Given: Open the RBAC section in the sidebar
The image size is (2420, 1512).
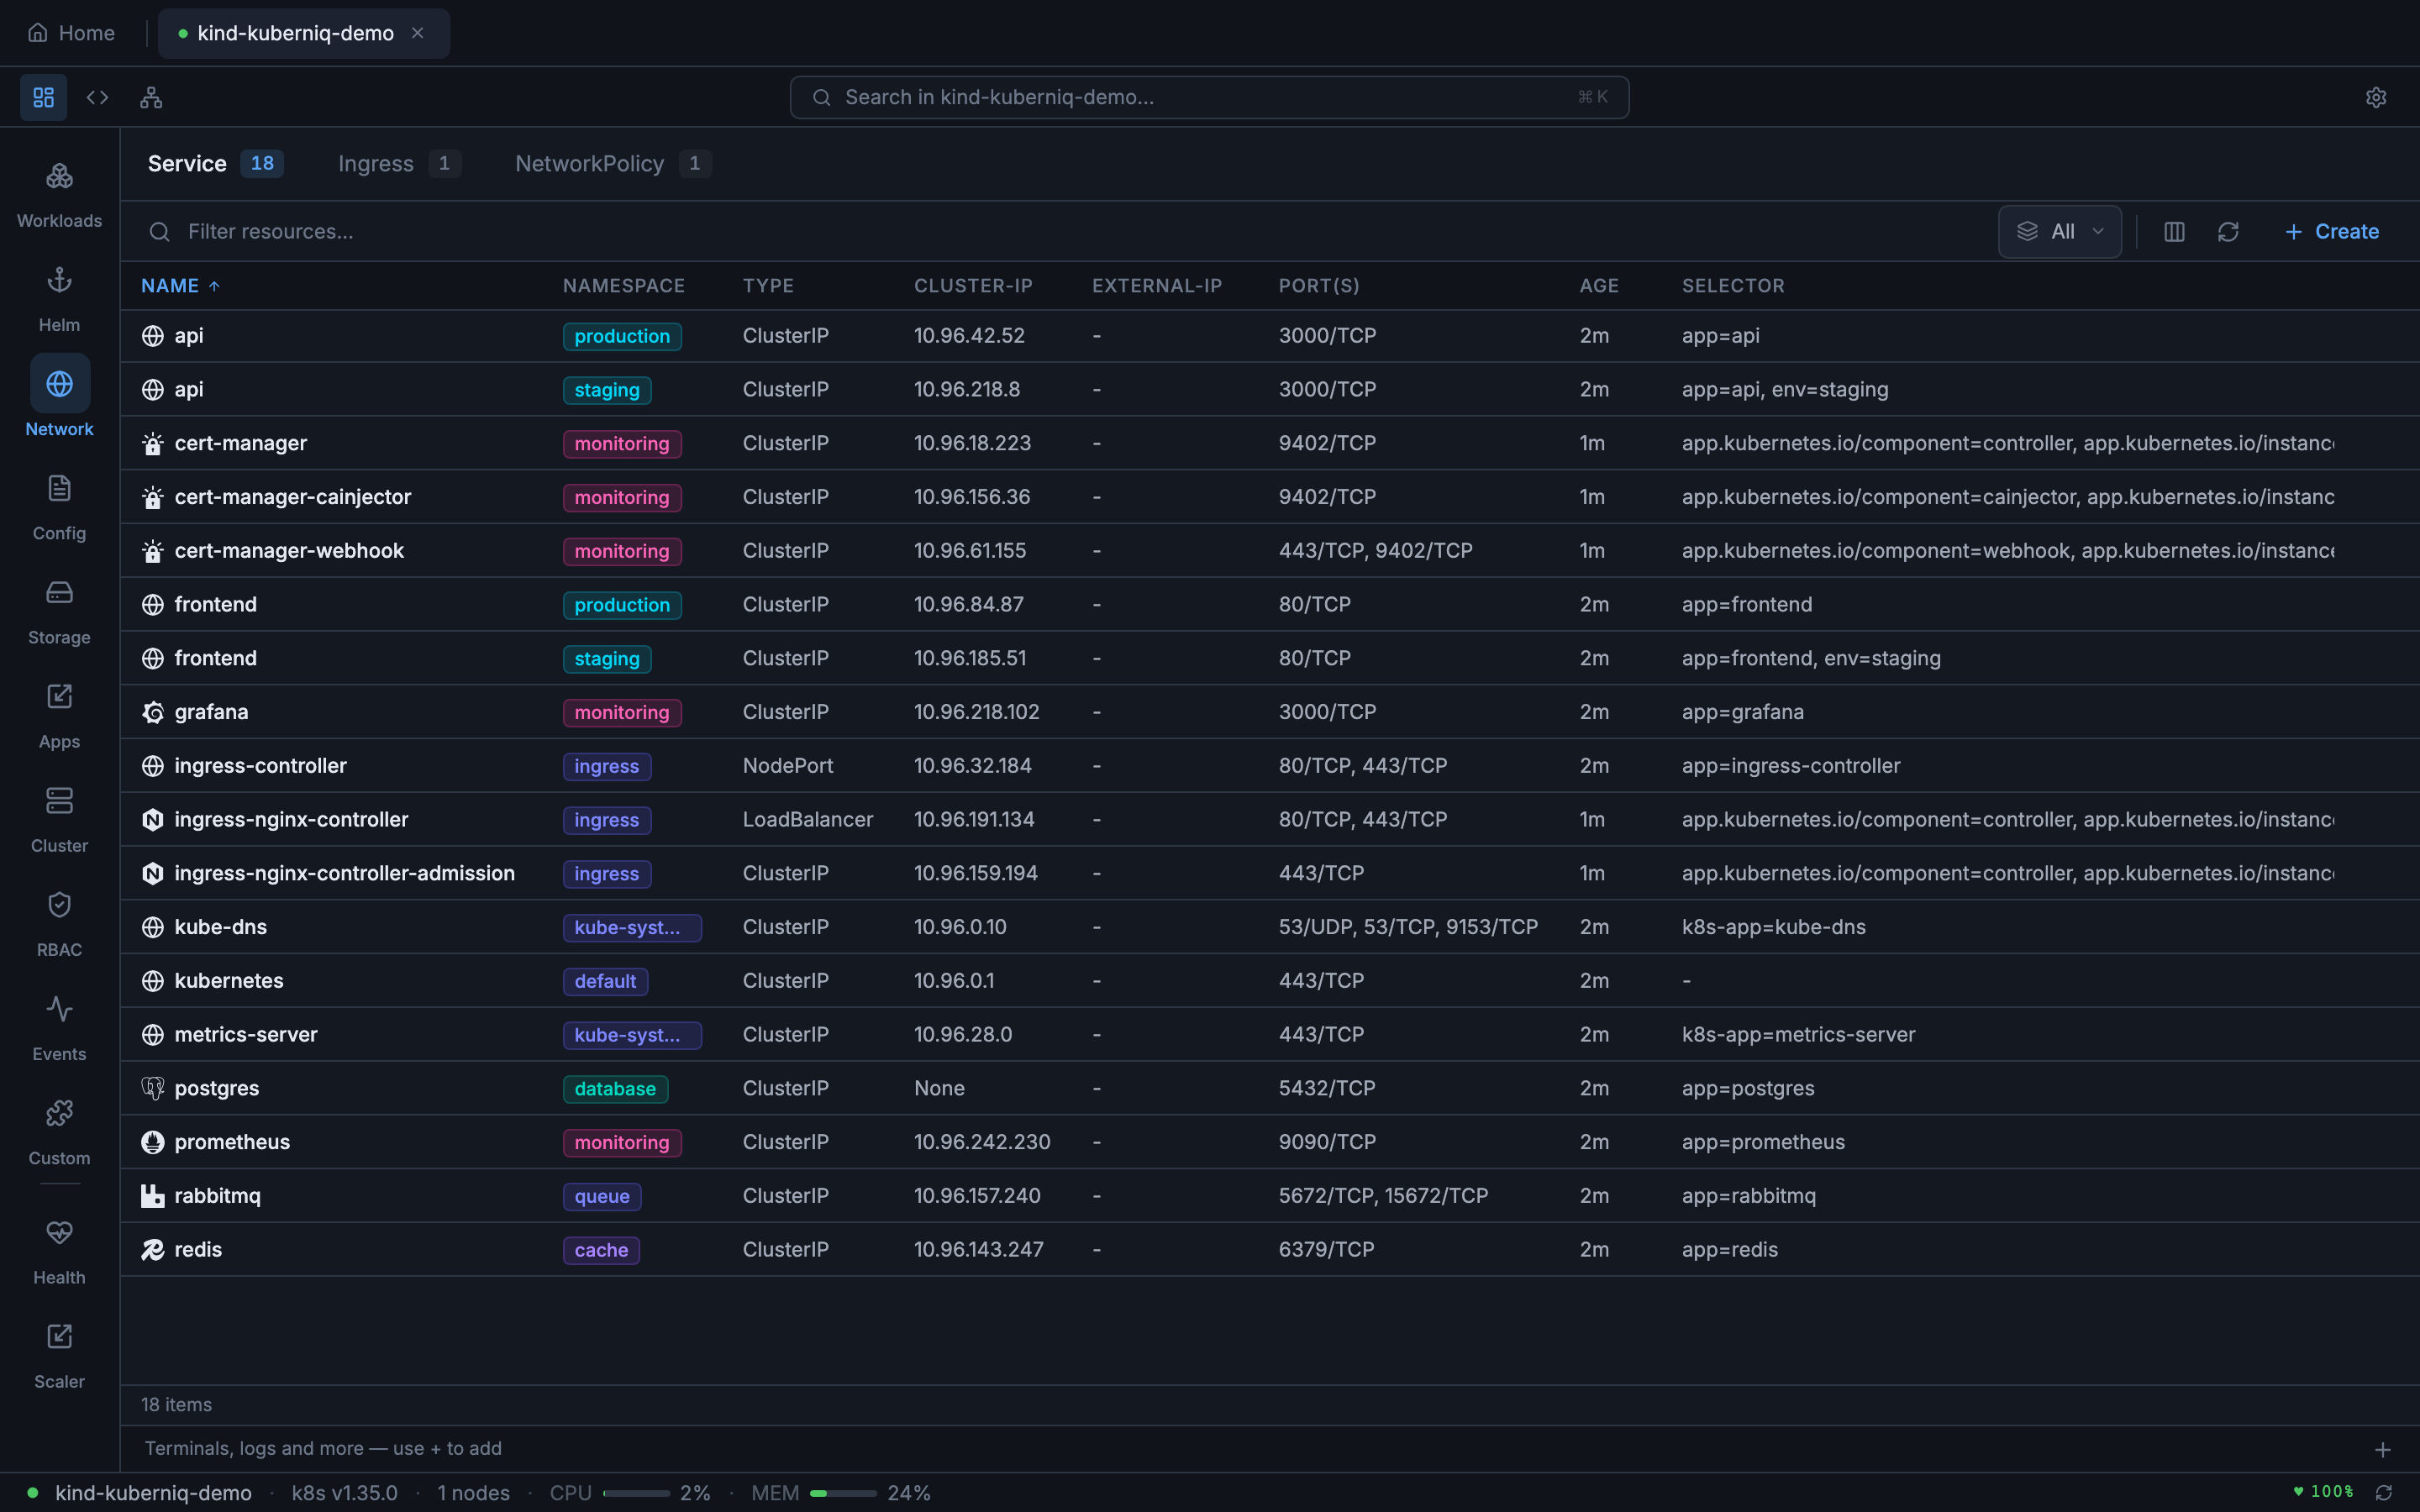Looking at the screenshot, I should (59, 923).
